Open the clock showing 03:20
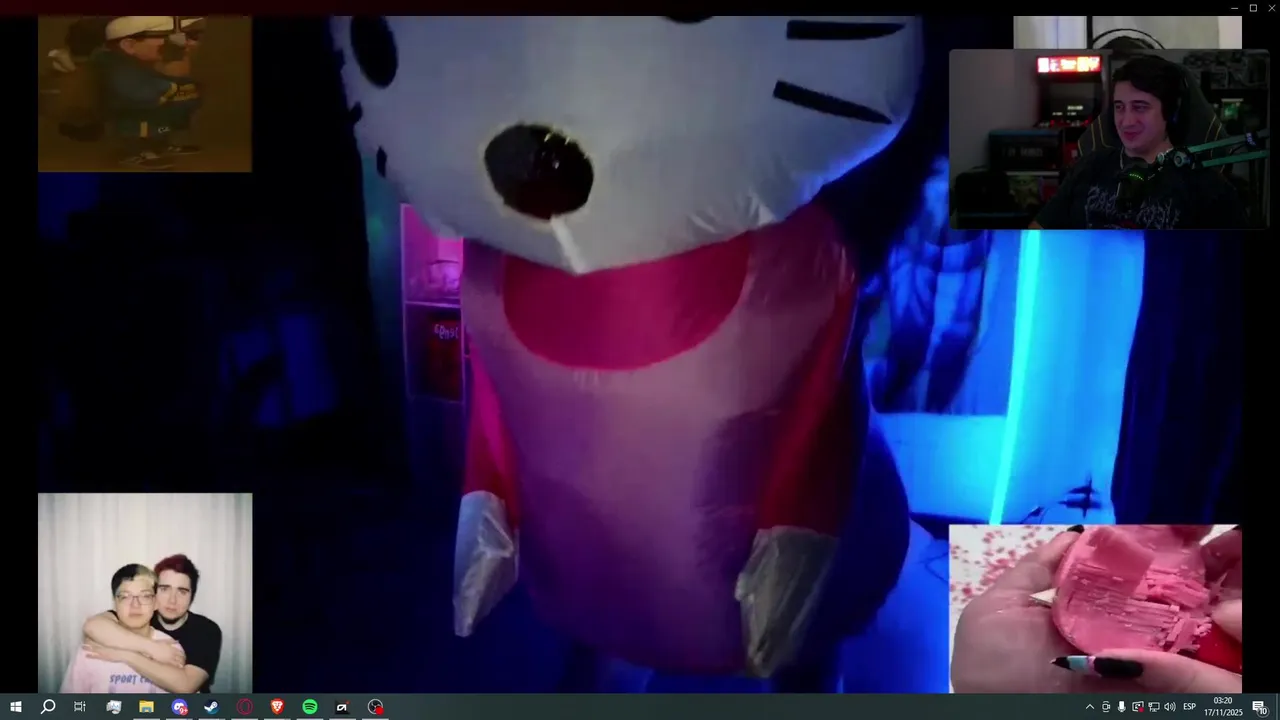The image size is (1280, 720). pyautogui.click(x=1223, y=707)
